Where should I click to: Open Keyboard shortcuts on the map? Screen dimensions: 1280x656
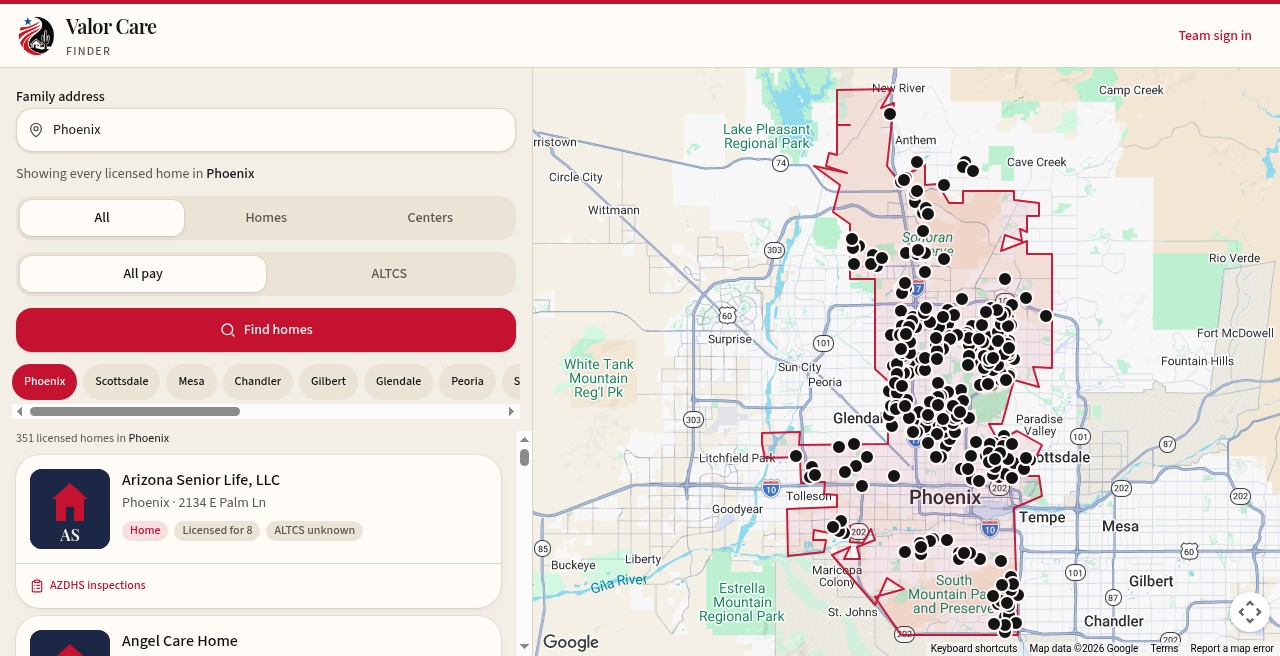tap(974, 649)
